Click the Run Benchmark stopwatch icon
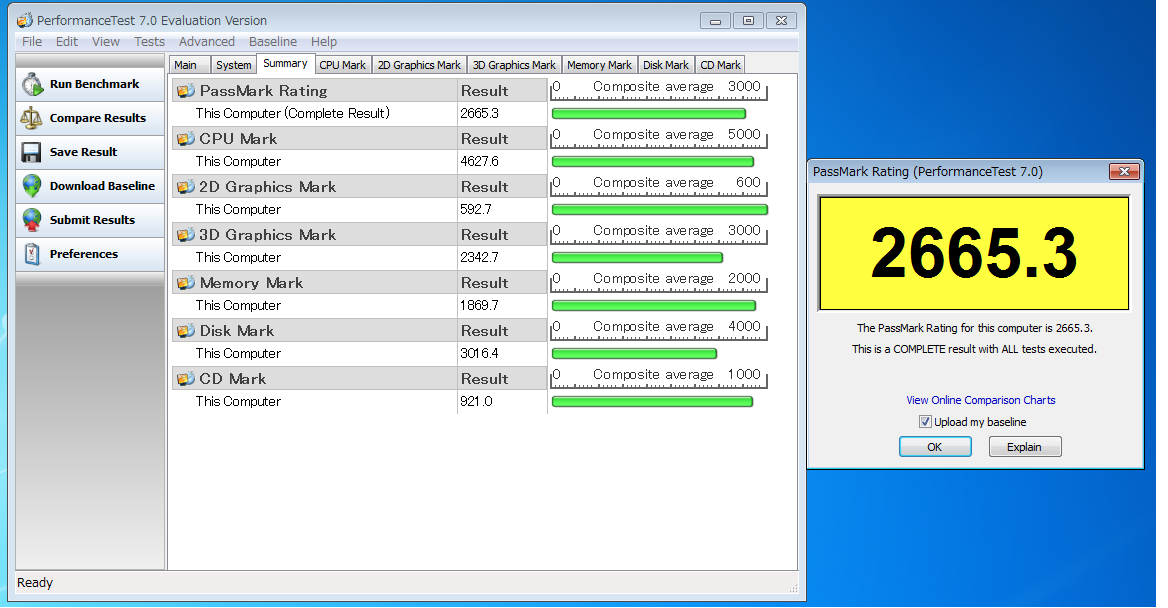1168x608 pixels. 32,84
